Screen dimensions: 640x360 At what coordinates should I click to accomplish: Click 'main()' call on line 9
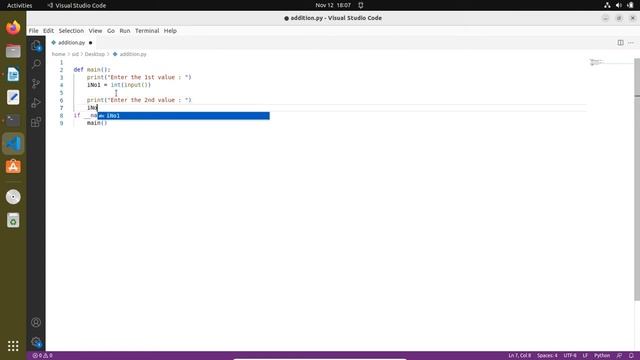tap(97, 123)
